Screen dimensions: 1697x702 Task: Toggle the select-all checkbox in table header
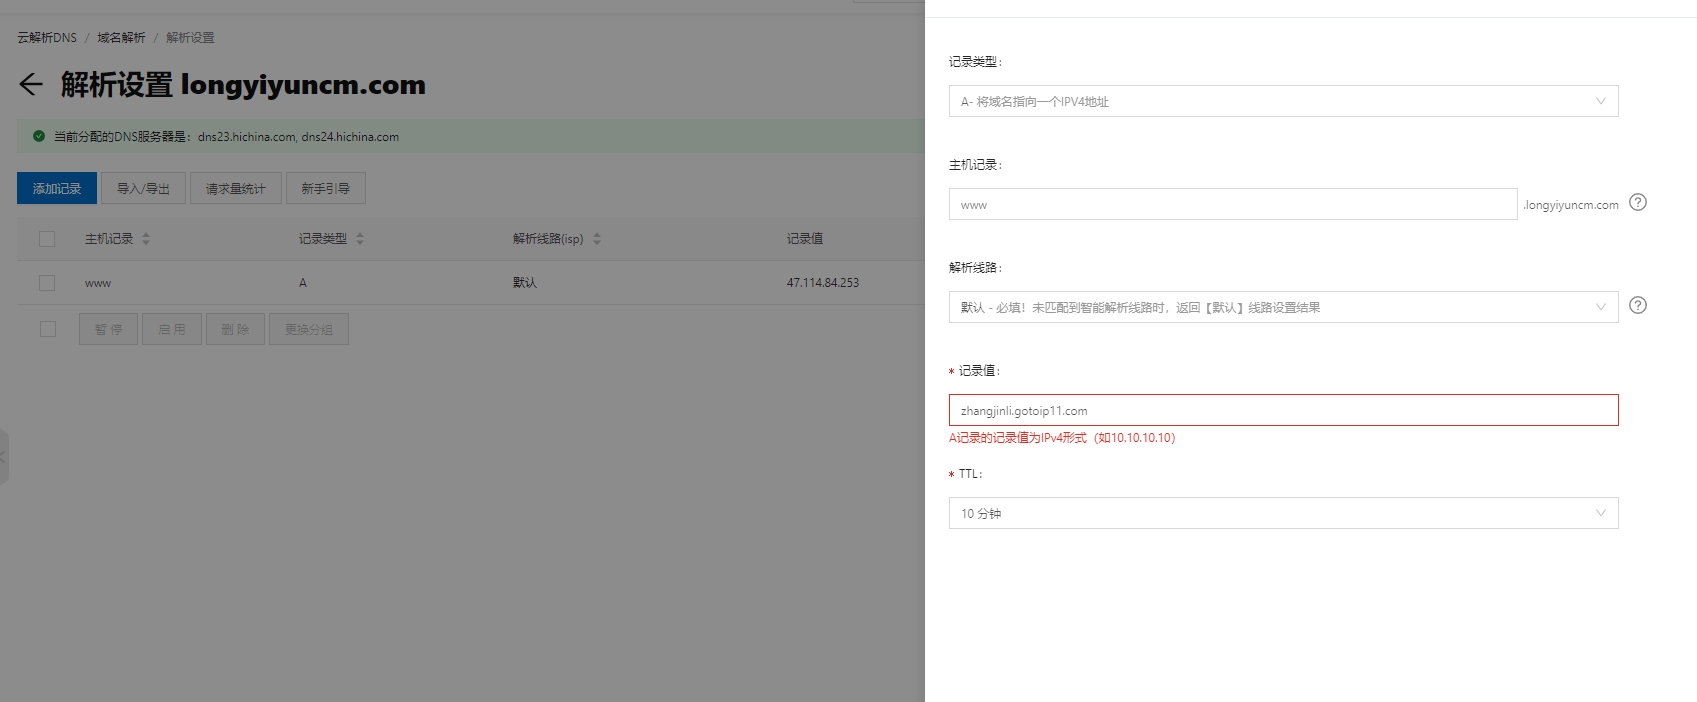pos(47,239)
